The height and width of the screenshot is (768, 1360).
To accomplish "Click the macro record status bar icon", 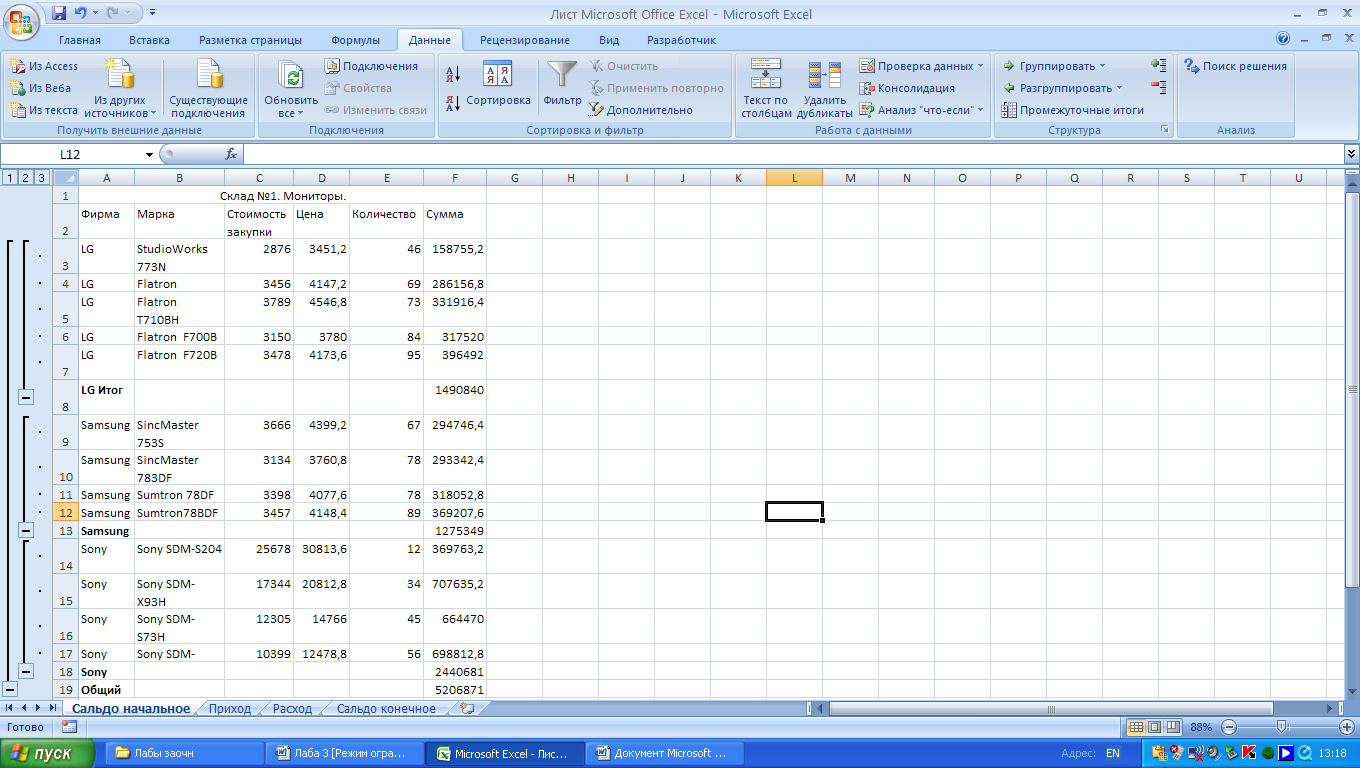I will click(69, 727).
